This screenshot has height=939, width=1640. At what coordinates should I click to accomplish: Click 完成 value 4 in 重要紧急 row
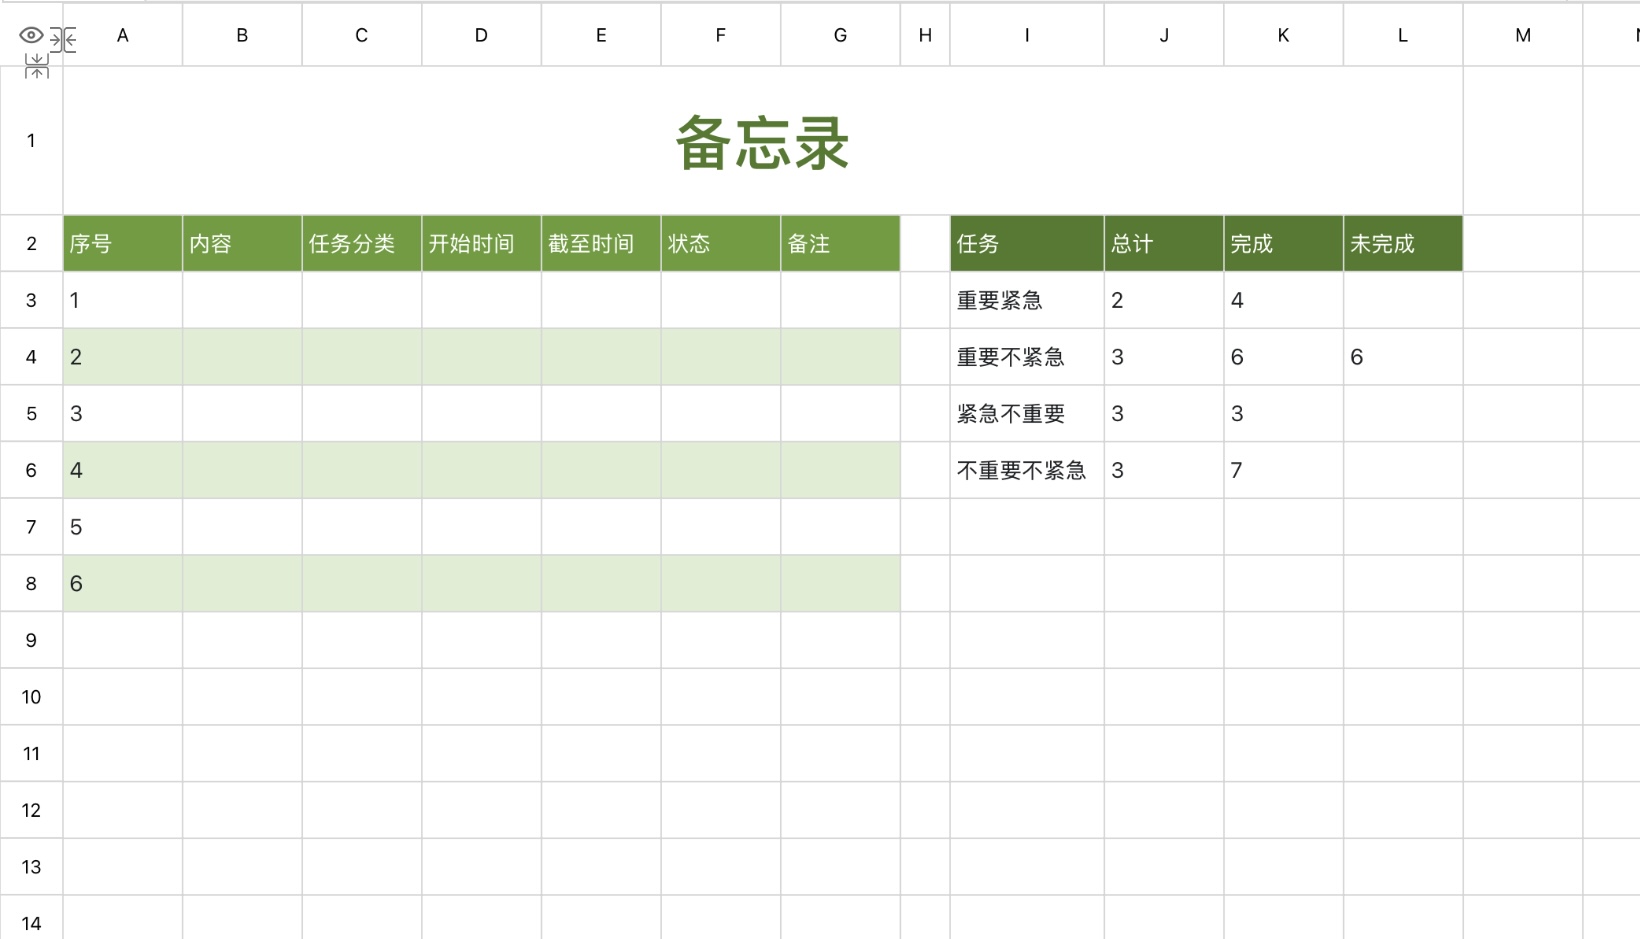point(1283,300)
